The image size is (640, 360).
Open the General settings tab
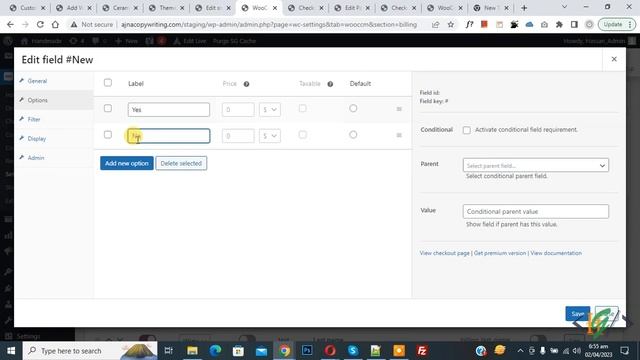click(x=37, y=81)
